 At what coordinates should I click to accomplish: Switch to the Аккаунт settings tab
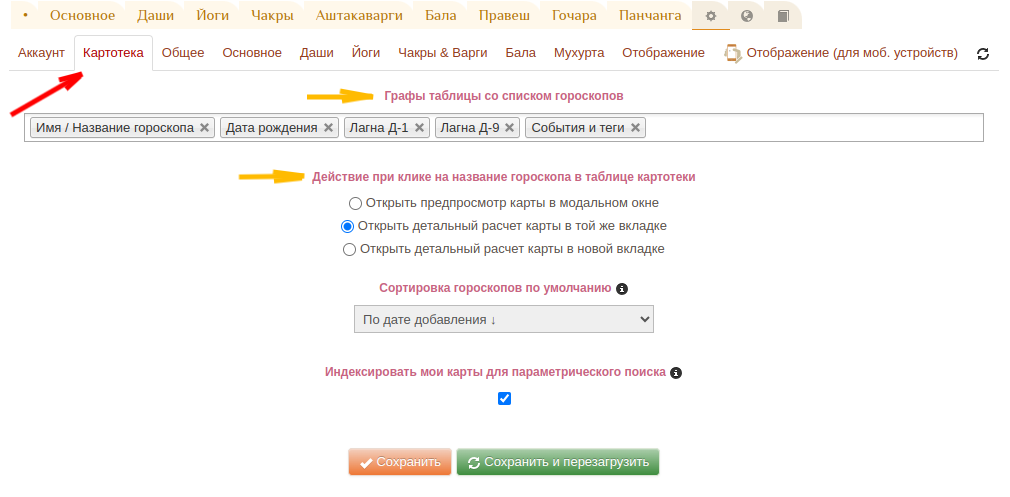pyautogui.click(x=41, y=53)
